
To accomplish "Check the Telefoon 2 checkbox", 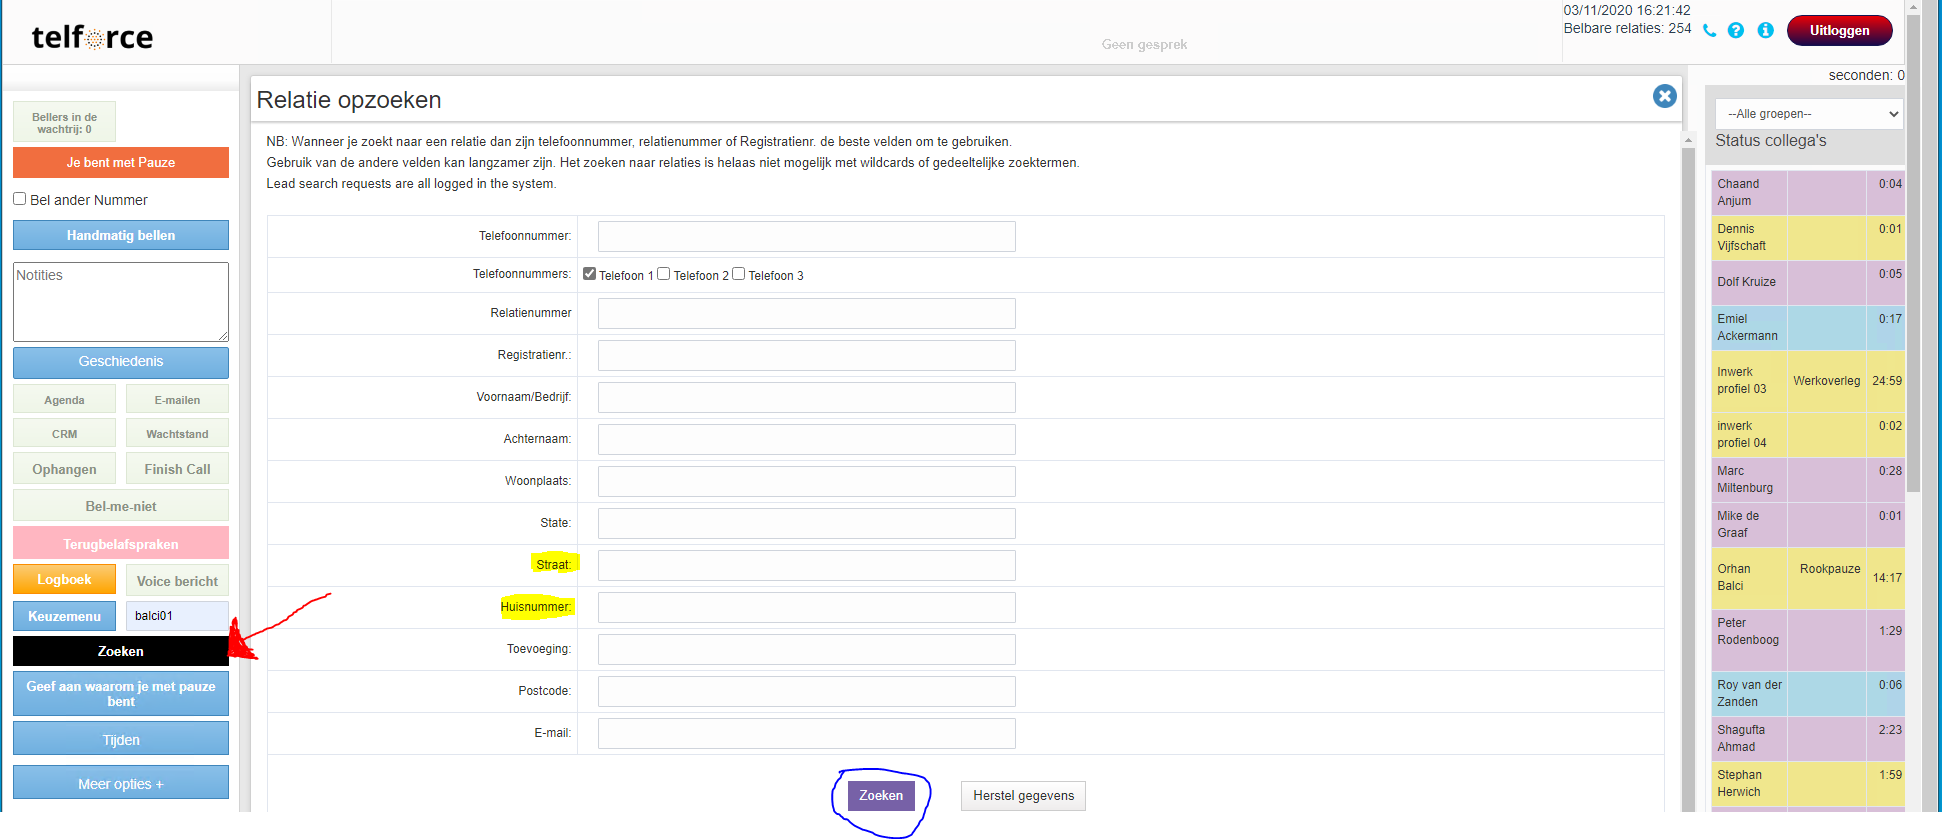I will point(664,274).
